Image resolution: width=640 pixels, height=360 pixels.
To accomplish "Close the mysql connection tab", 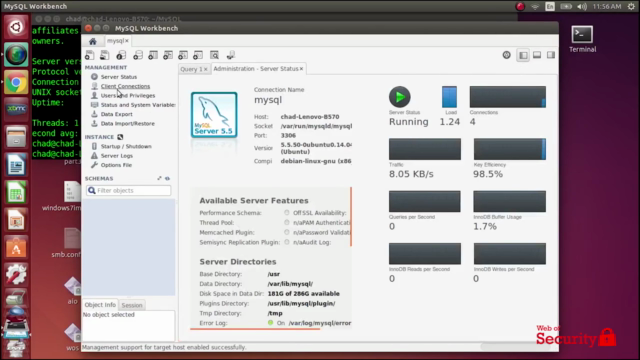I will click(x=127, y=41).
